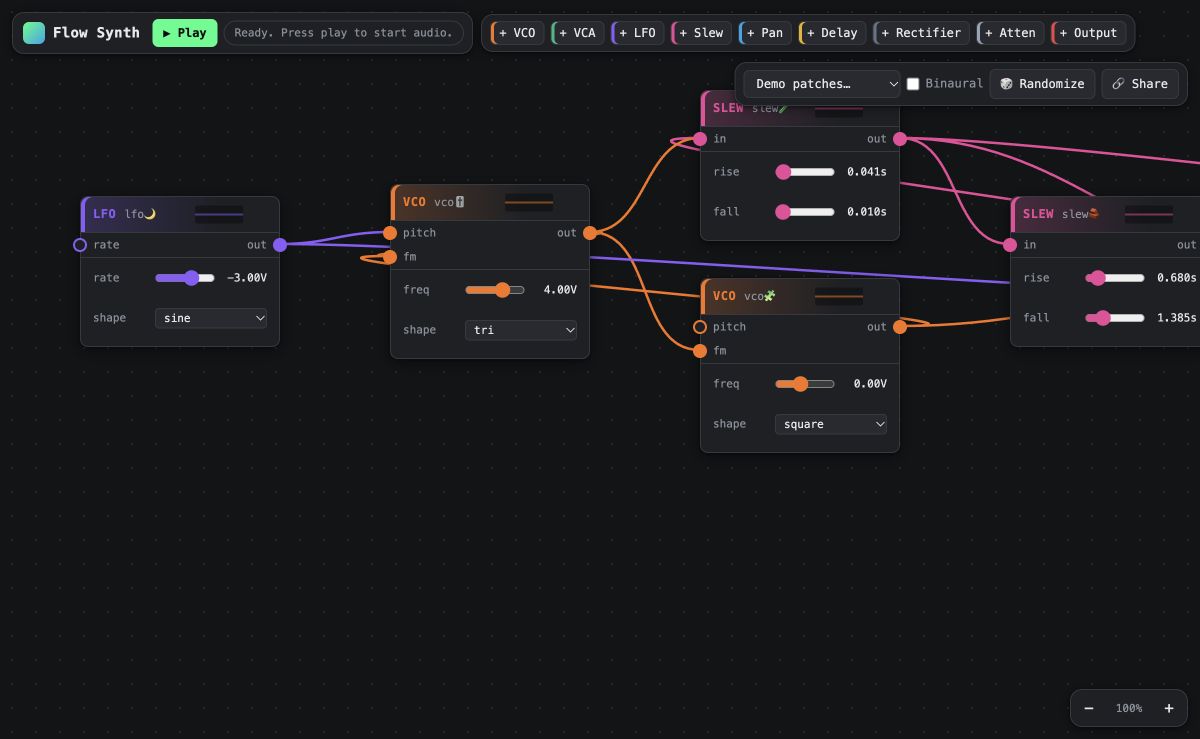The height and width of the screenshot is (739, 1200).
Task: Start audio with the Play button
Action: coord(185,33)
